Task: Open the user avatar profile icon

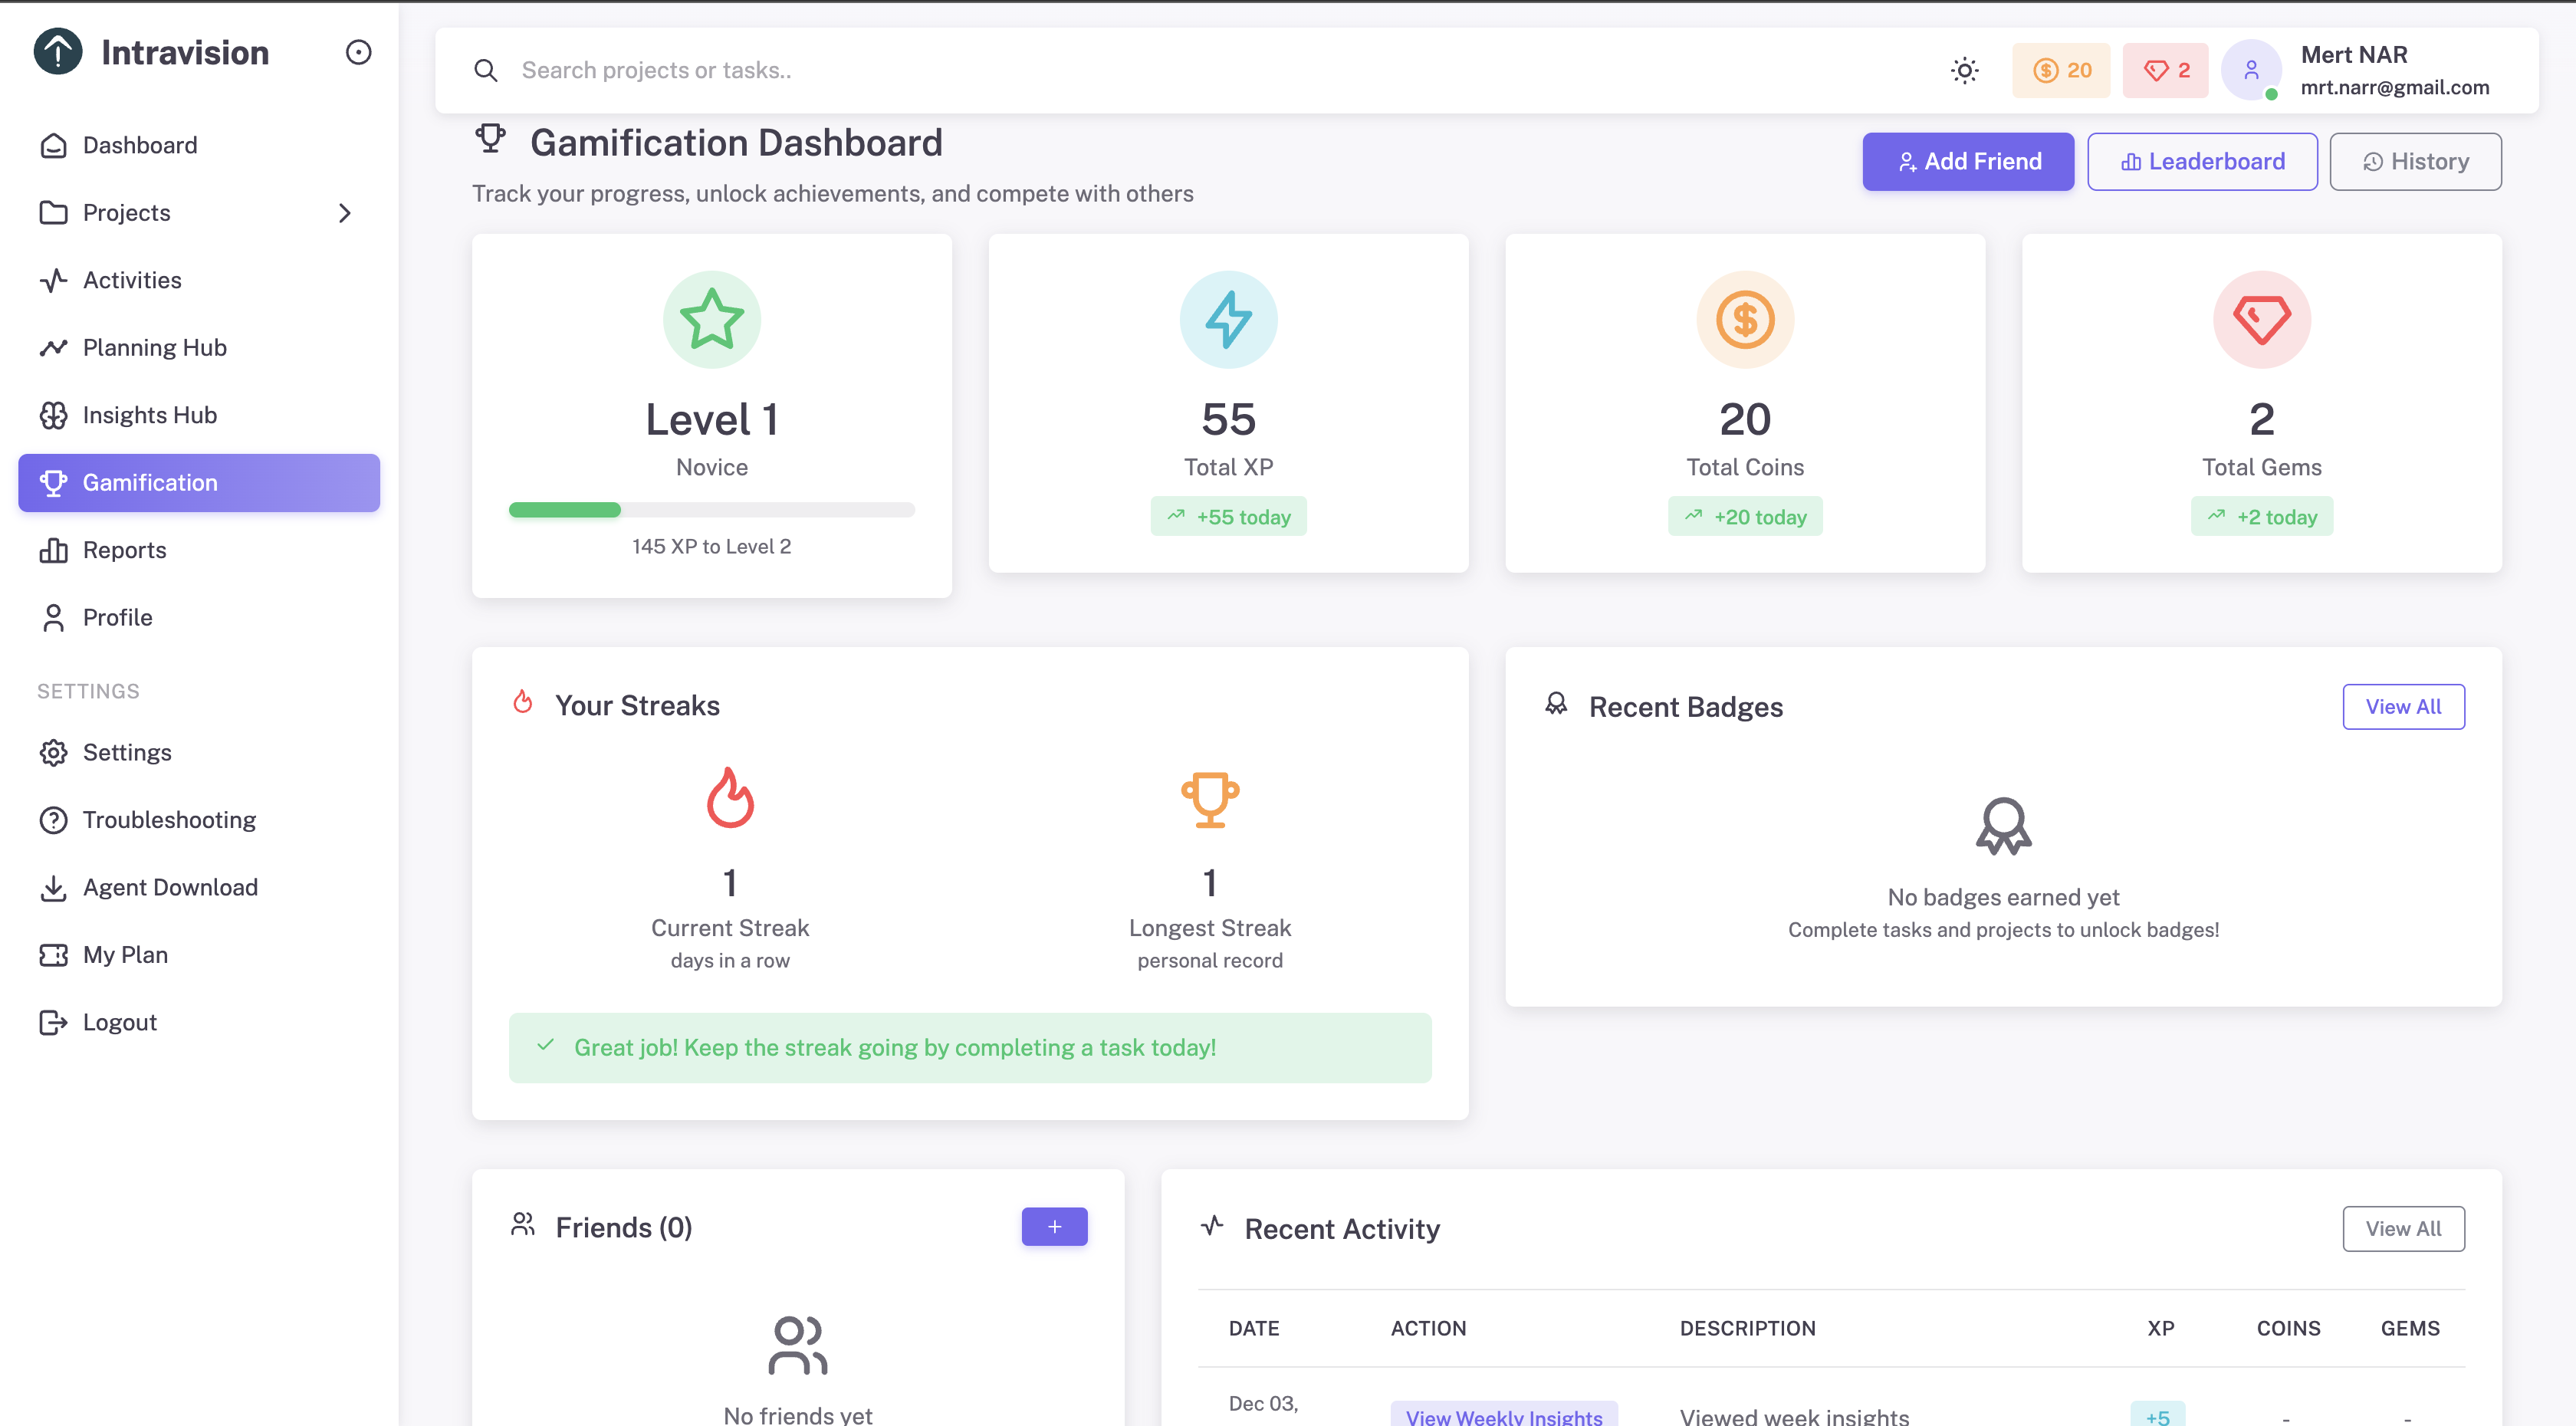Action: (x=2250, y=70)
